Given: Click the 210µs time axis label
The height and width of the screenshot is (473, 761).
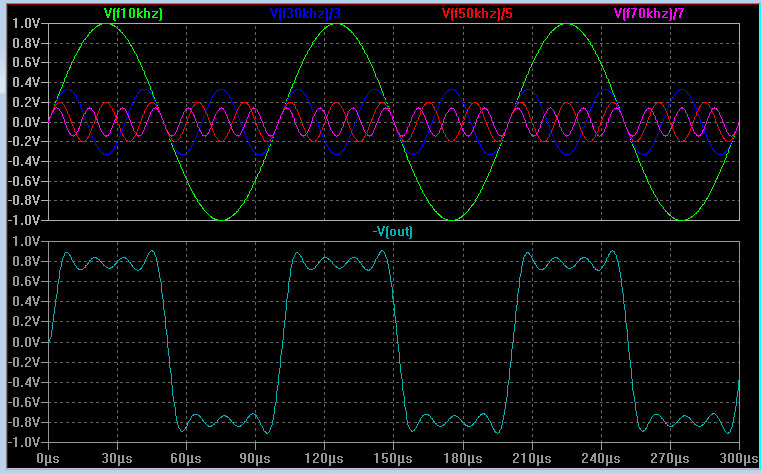Looking at the screenshot, I should tap(532, 458).
